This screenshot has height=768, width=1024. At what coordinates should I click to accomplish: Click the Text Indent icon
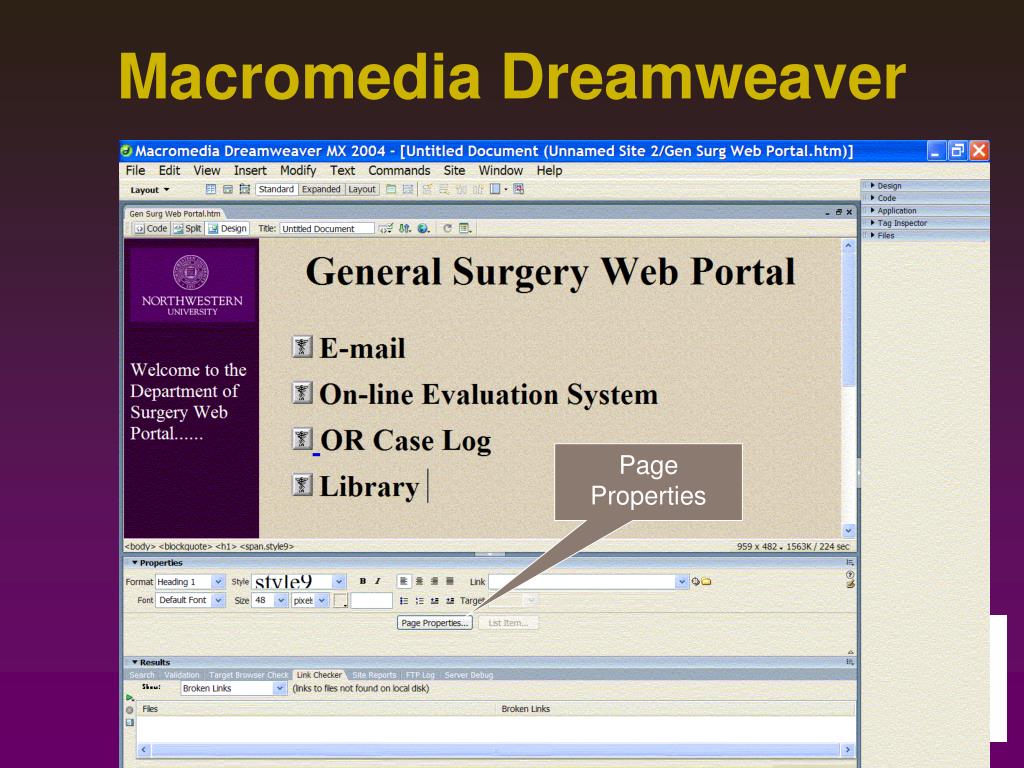pos(450,601)
